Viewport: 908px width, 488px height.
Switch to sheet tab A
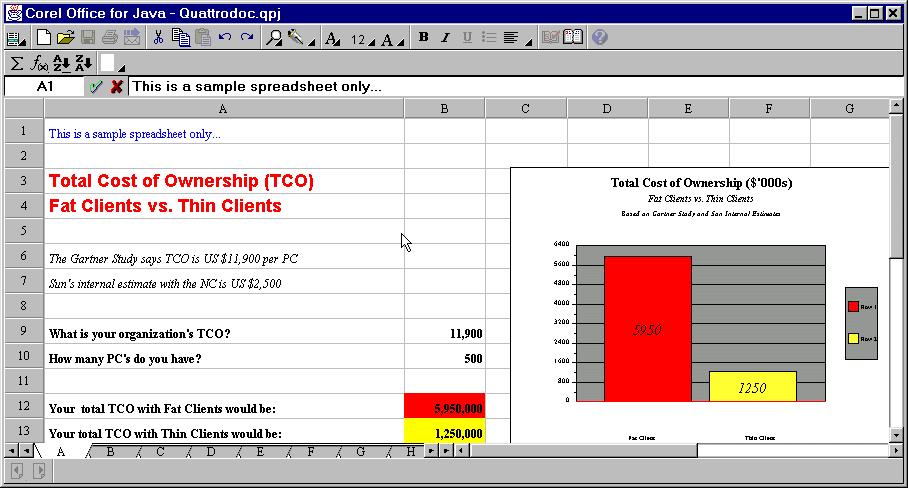coord(61,452)
